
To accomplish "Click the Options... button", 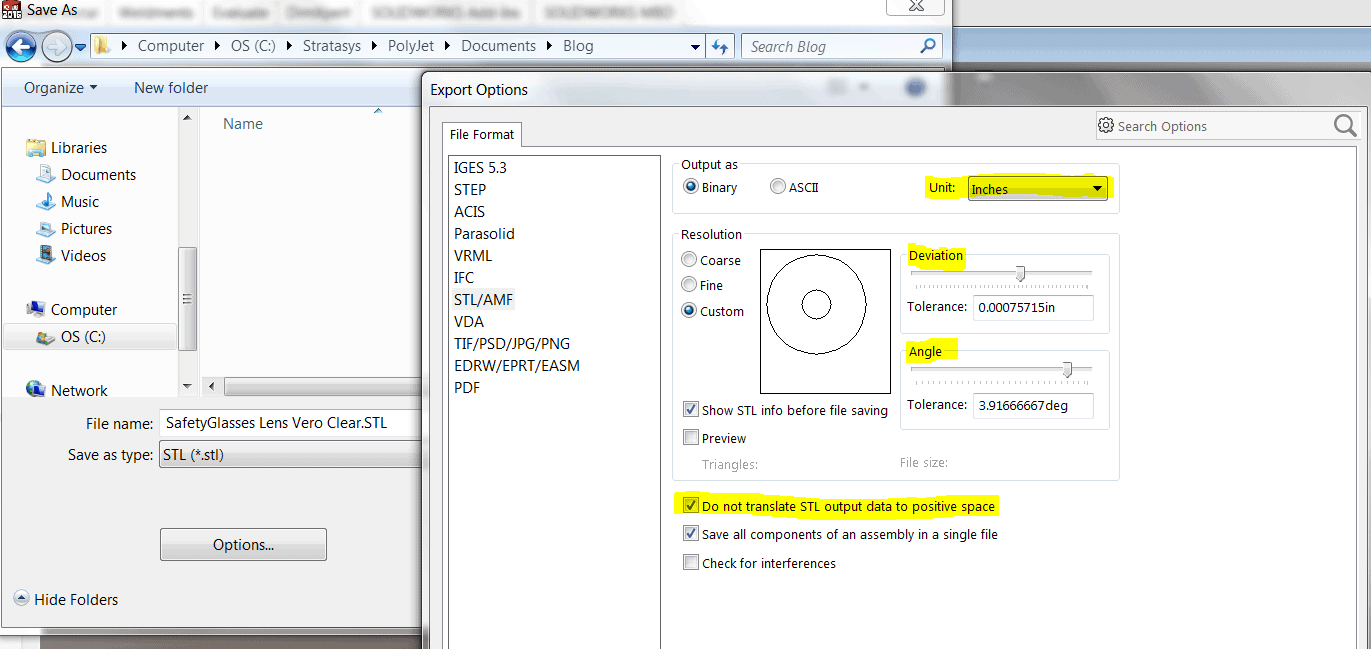I will tap(243, 545).
